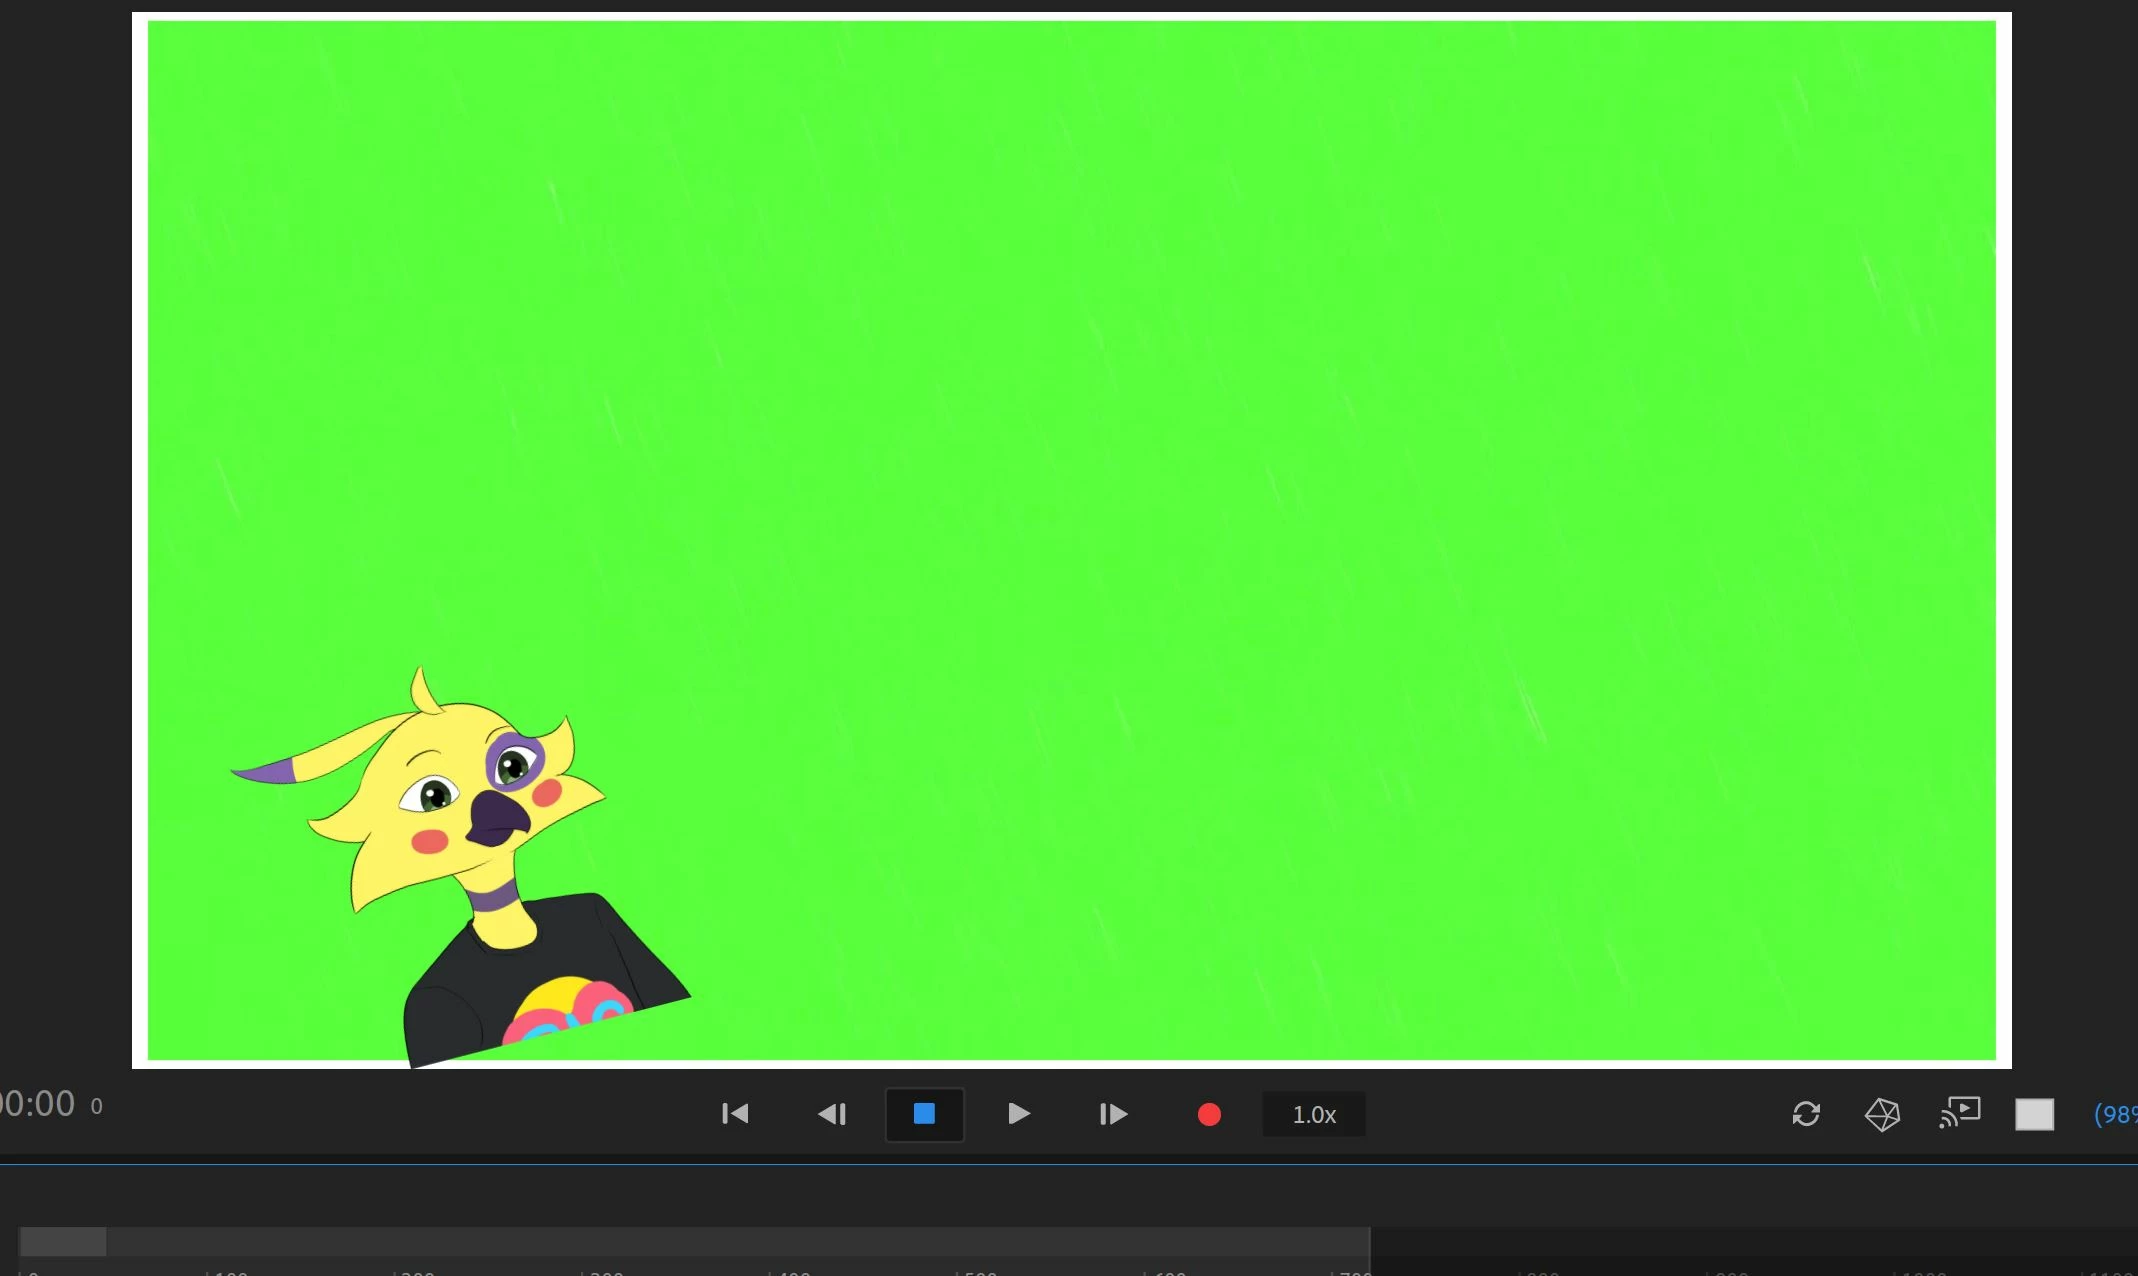Step forward one frame

click(1112, 1114)
